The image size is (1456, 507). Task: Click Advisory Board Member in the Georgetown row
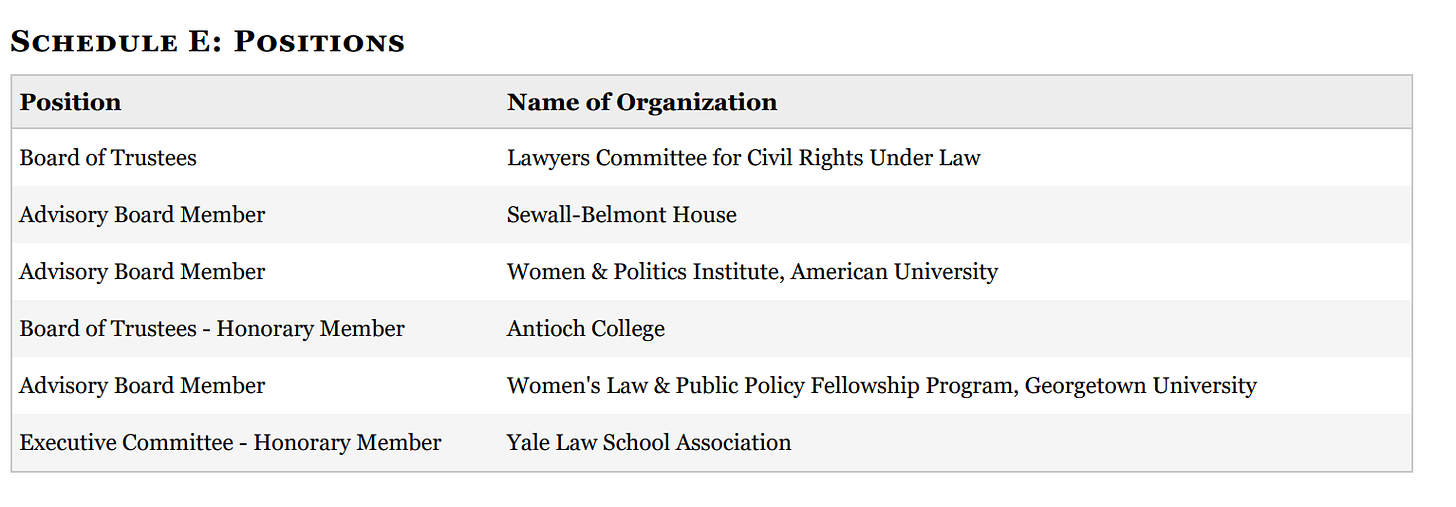pyautogui.click(x=142, y=386)
